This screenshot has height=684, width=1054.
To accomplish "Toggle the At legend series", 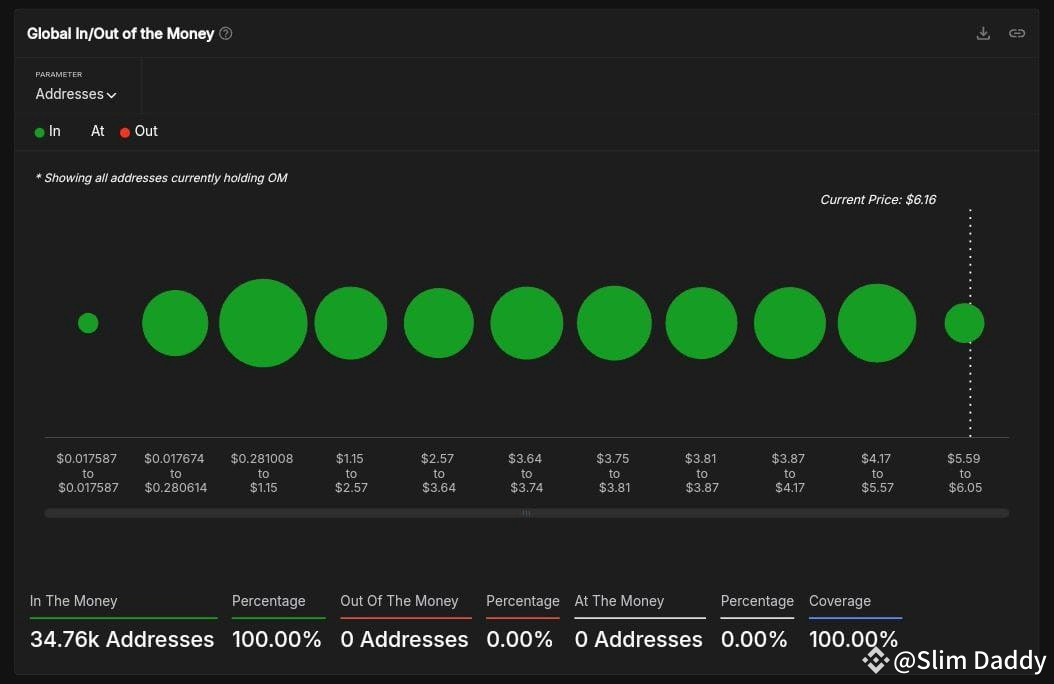I will click(x=97, y=132).
